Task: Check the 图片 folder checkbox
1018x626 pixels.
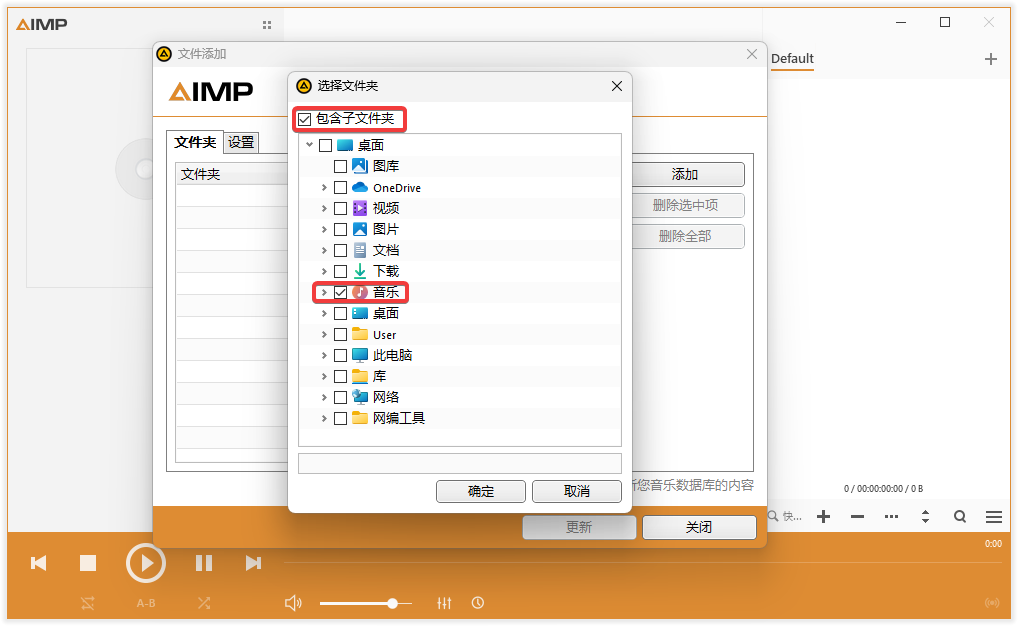Action: tap(341, 228)
